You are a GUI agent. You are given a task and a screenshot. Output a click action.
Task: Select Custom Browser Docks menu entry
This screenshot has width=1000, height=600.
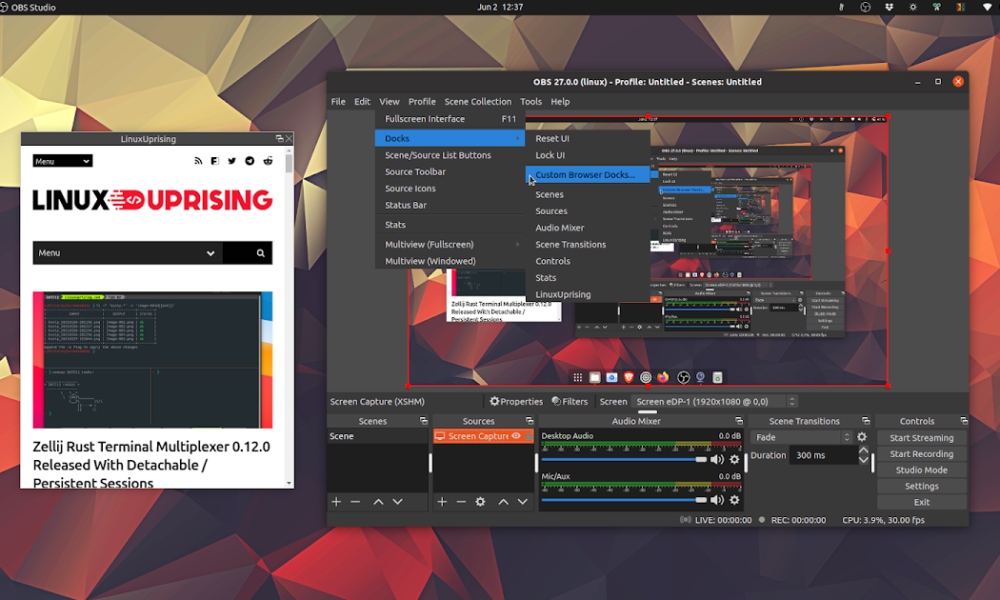[x=587, y=174]
